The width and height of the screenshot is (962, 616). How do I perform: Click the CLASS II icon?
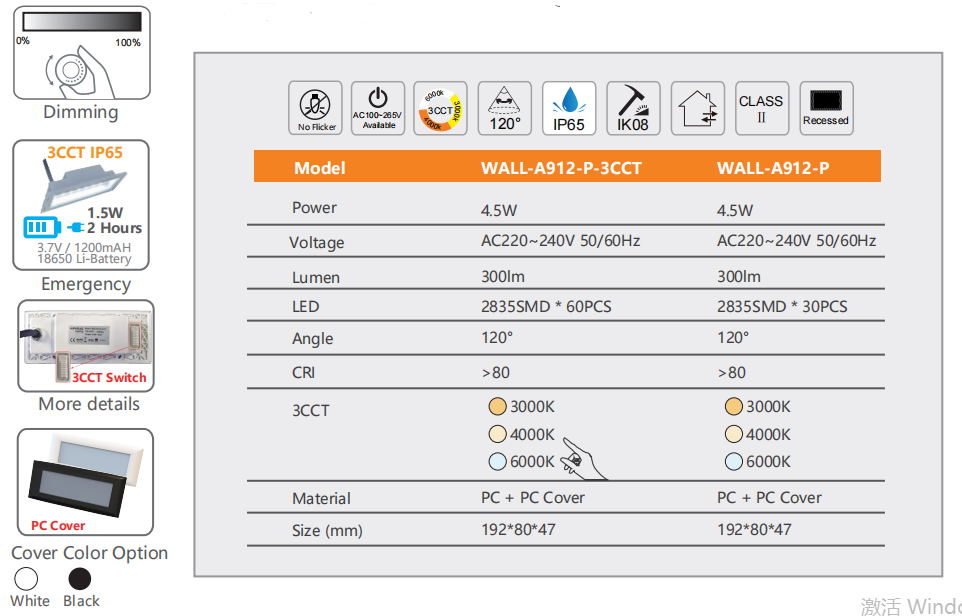pyautogui.click(x=761, y=108)
